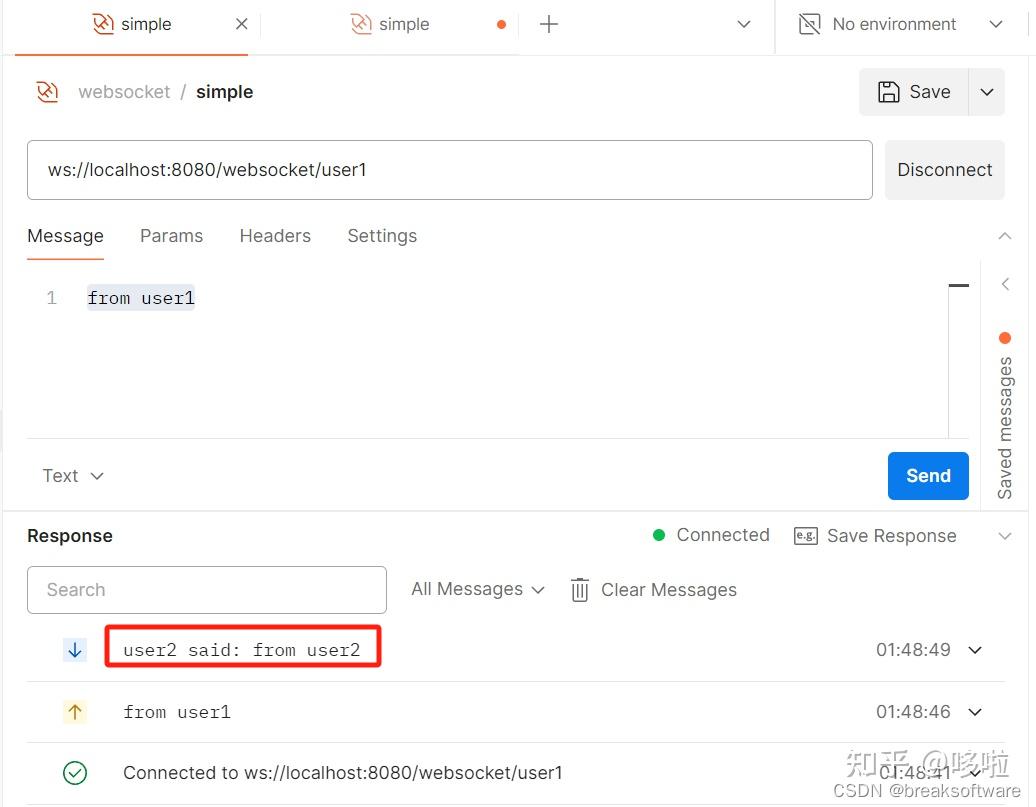Click the Save icon next to Save label

point(889,91)
